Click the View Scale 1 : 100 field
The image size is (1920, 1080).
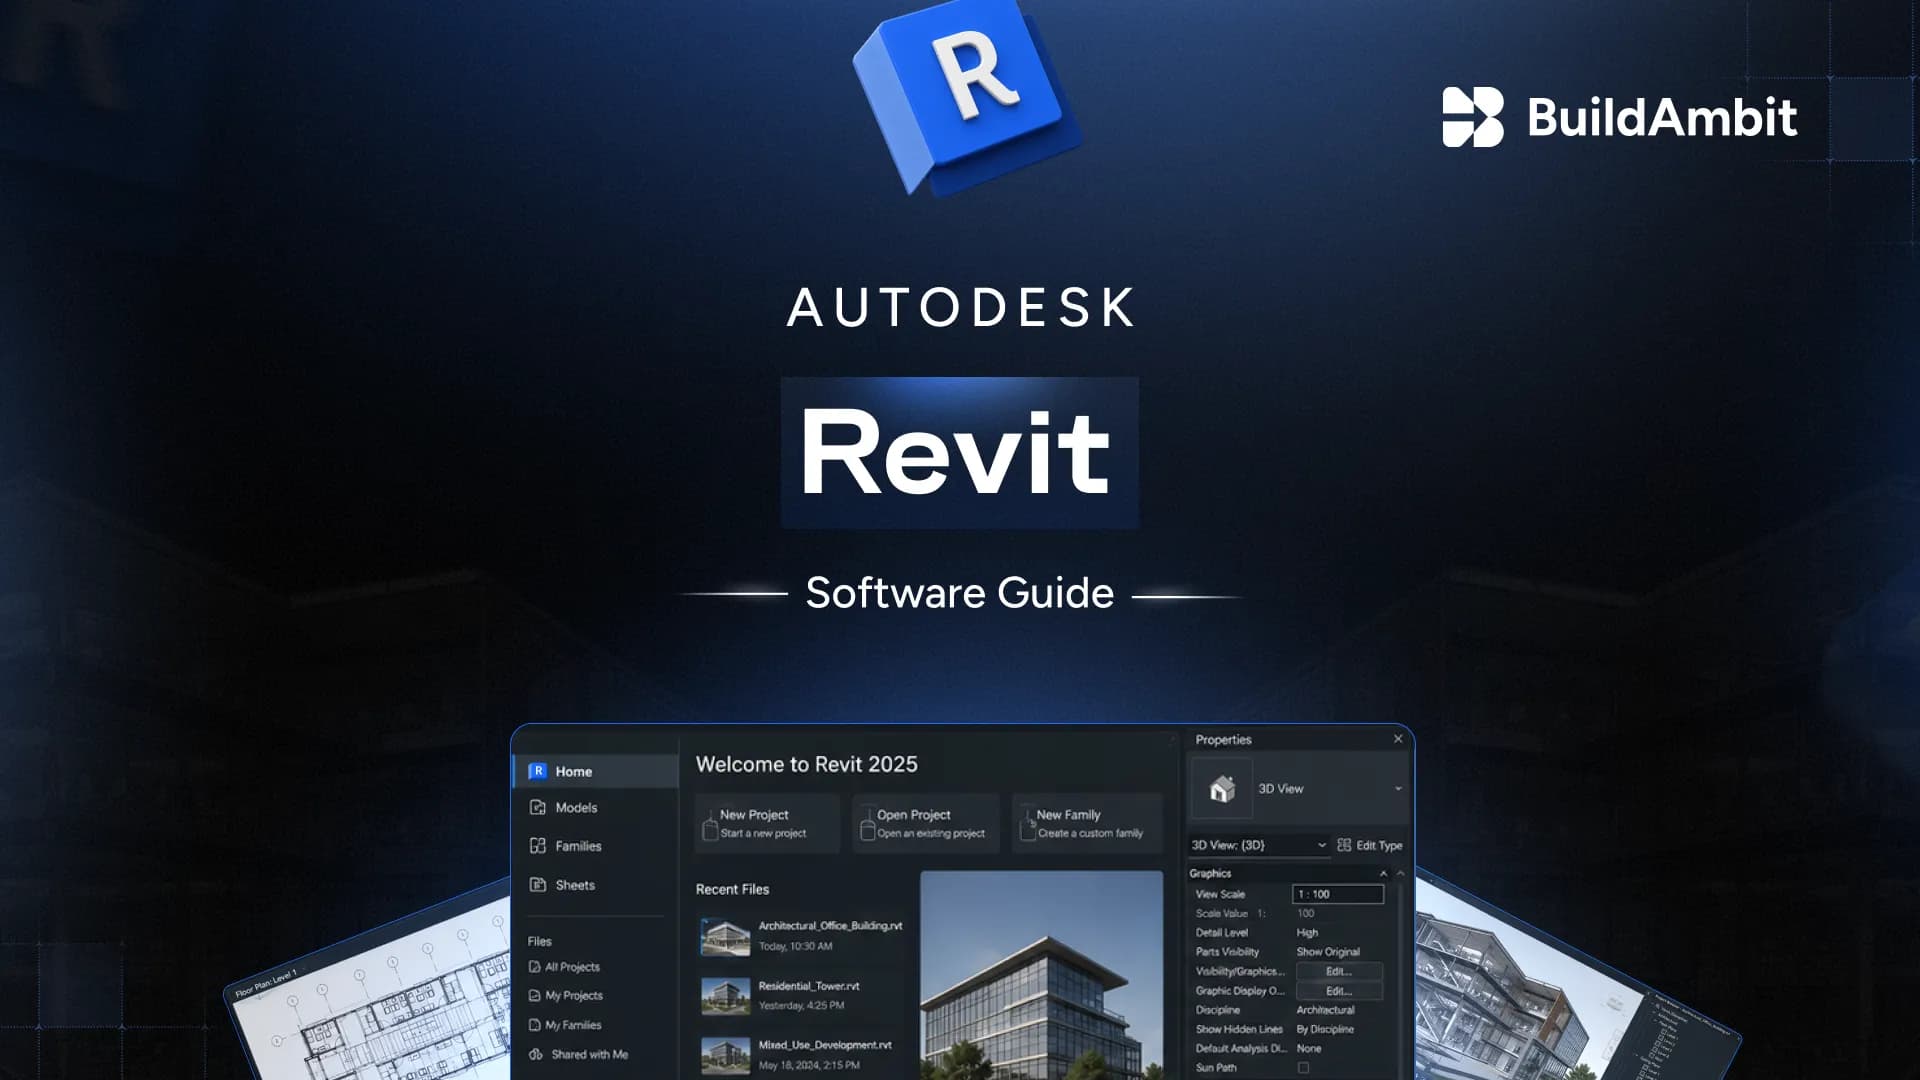[1338, 894]
